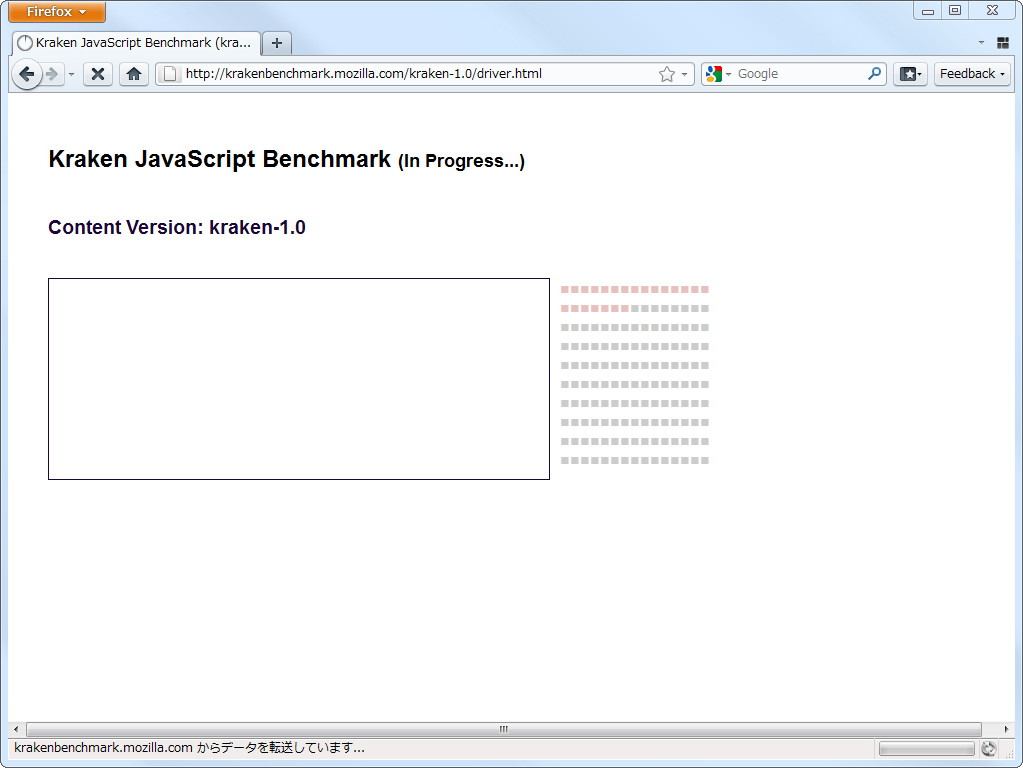Open the tab groups panorama icon

coord(1003,43)
